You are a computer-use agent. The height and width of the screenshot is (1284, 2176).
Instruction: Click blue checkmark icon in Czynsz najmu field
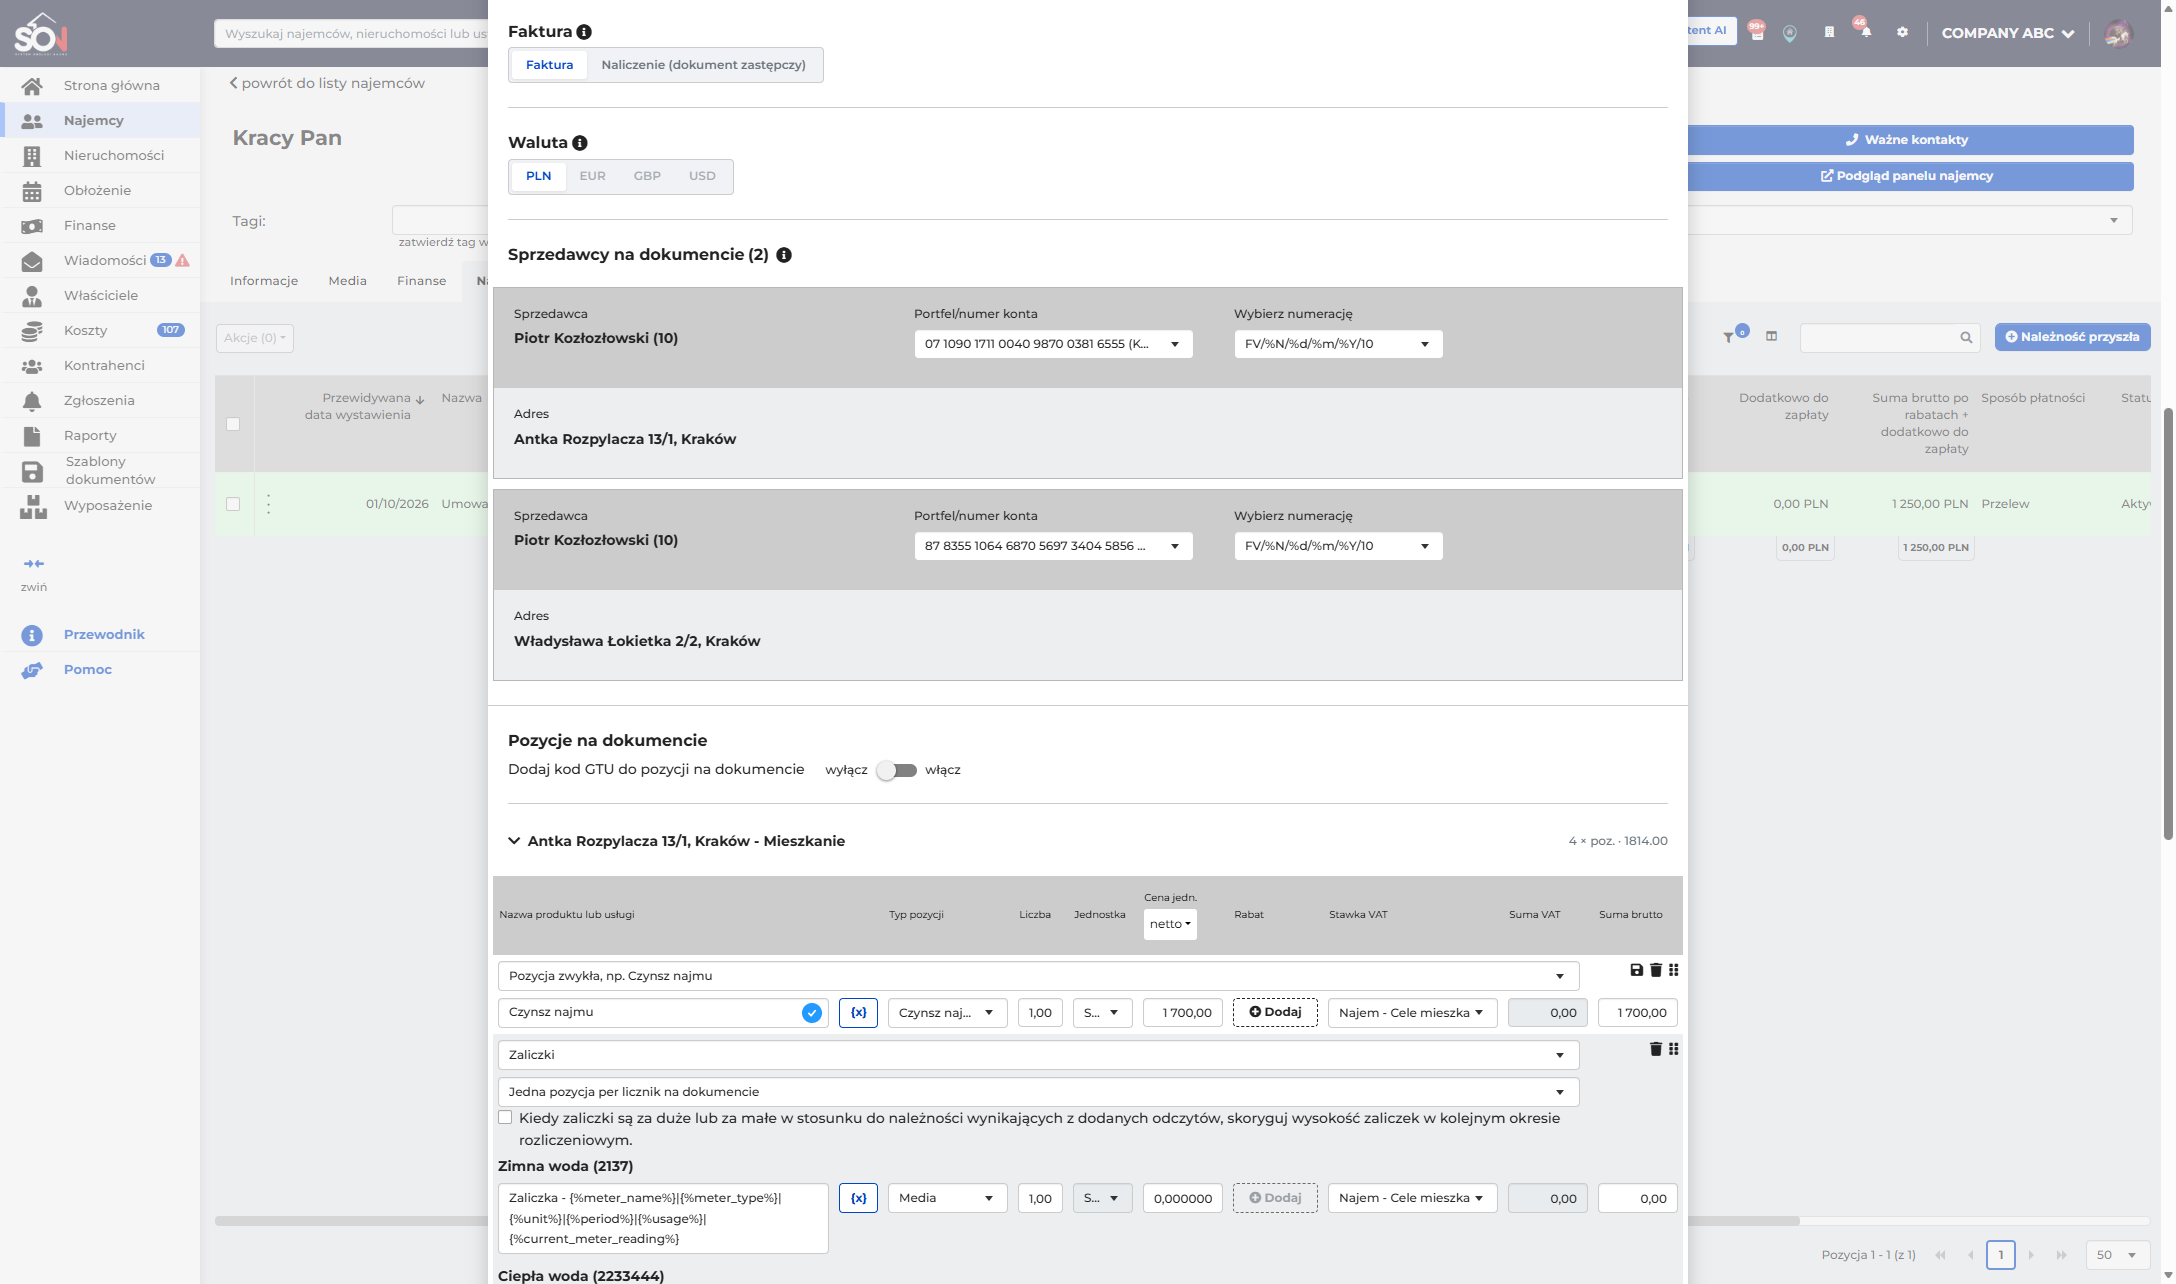[811, 1013]
